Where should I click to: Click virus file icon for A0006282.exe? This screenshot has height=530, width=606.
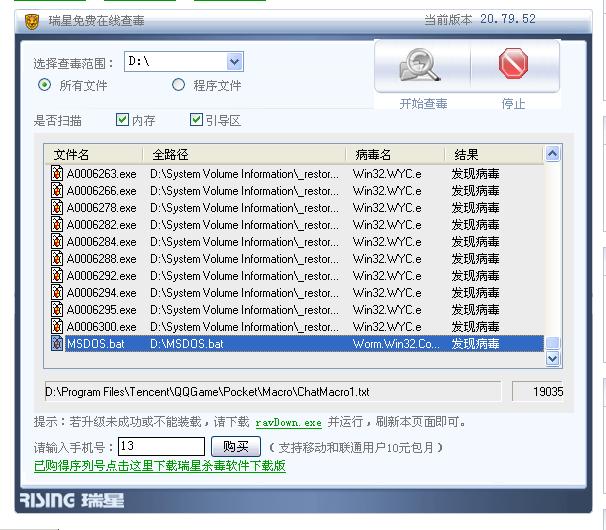click(57, 224)
